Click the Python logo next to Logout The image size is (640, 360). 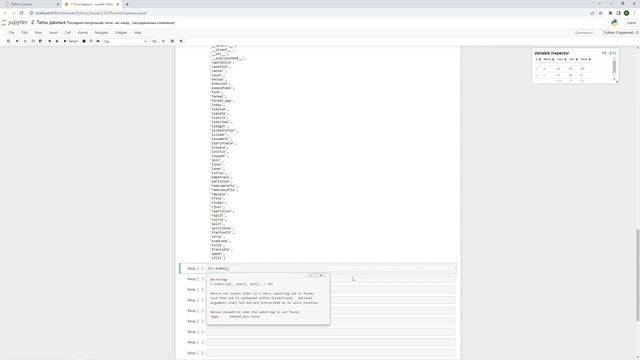(x=615, y=23)
